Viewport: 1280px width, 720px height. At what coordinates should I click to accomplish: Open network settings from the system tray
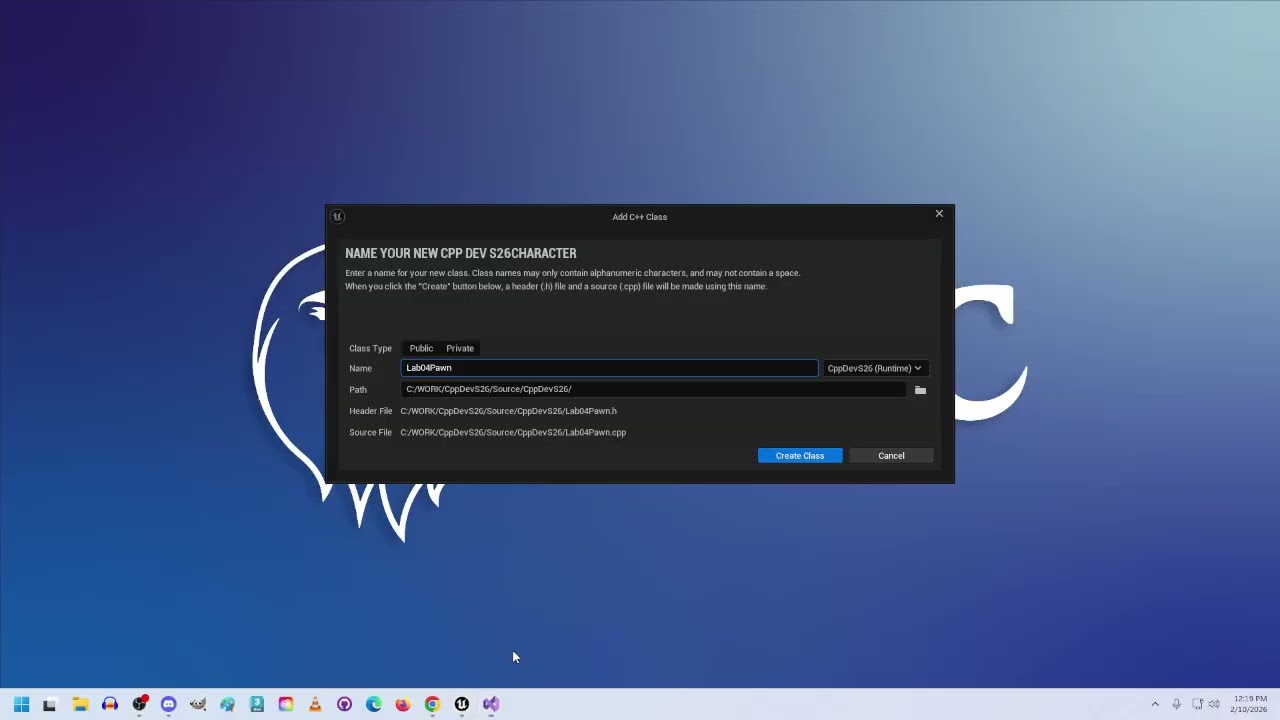(1197, 704)
